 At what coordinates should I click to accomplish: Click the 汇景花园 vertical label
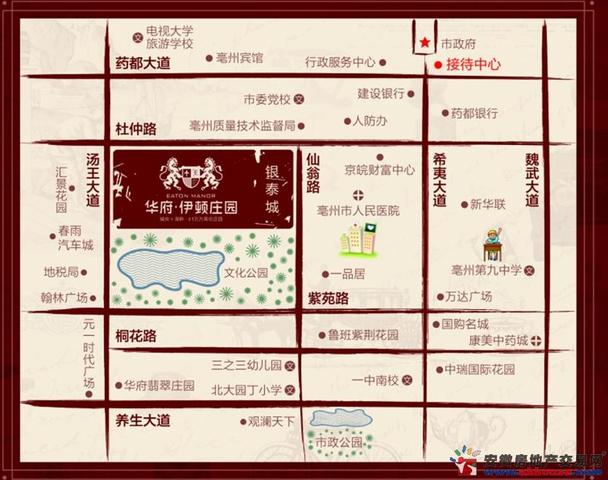click(x=61, y=190)
